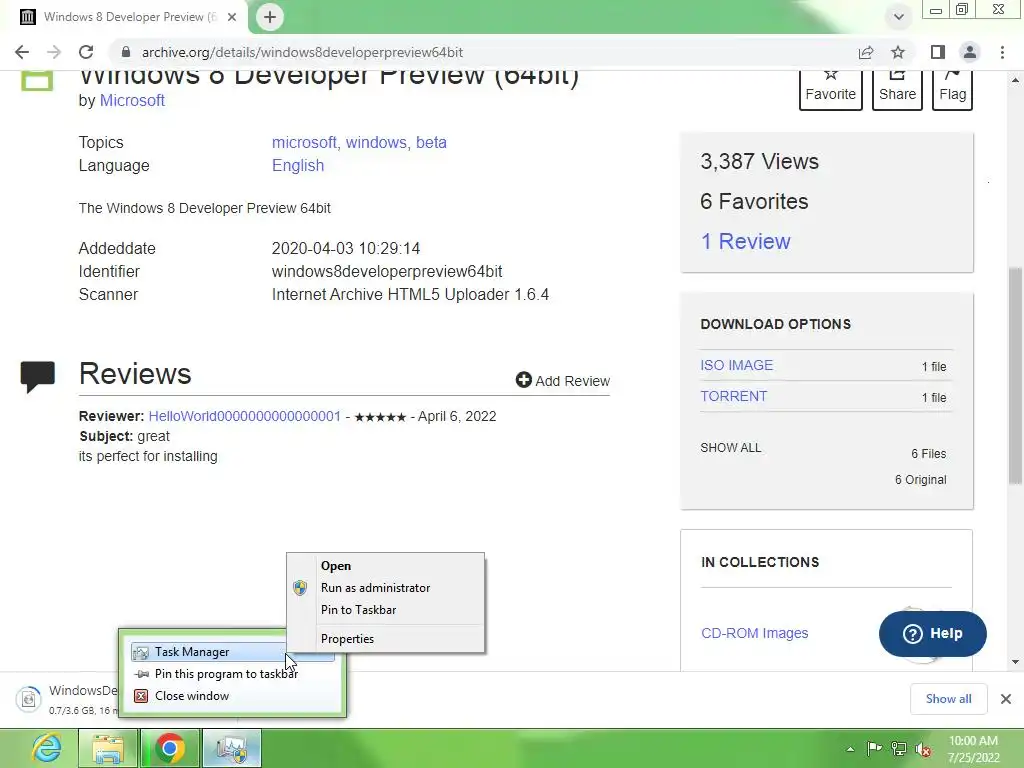
Task: Close the Windows 8 Developer Preview tab
Action: (232, 17)
